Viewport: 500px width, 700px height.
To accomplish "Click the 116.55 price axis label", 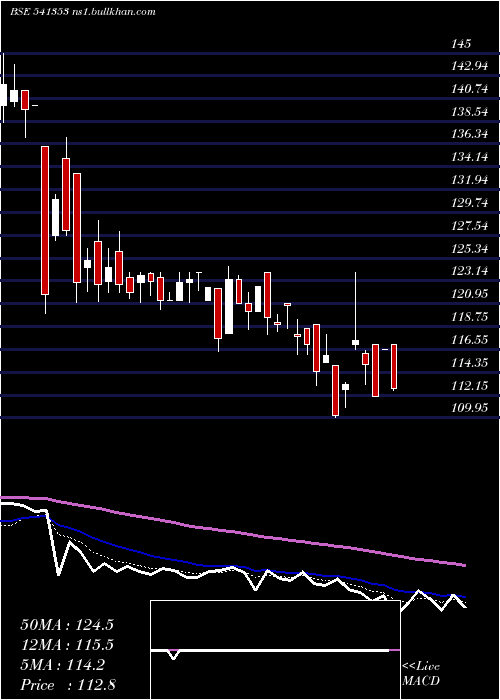I will click(470, 340).
